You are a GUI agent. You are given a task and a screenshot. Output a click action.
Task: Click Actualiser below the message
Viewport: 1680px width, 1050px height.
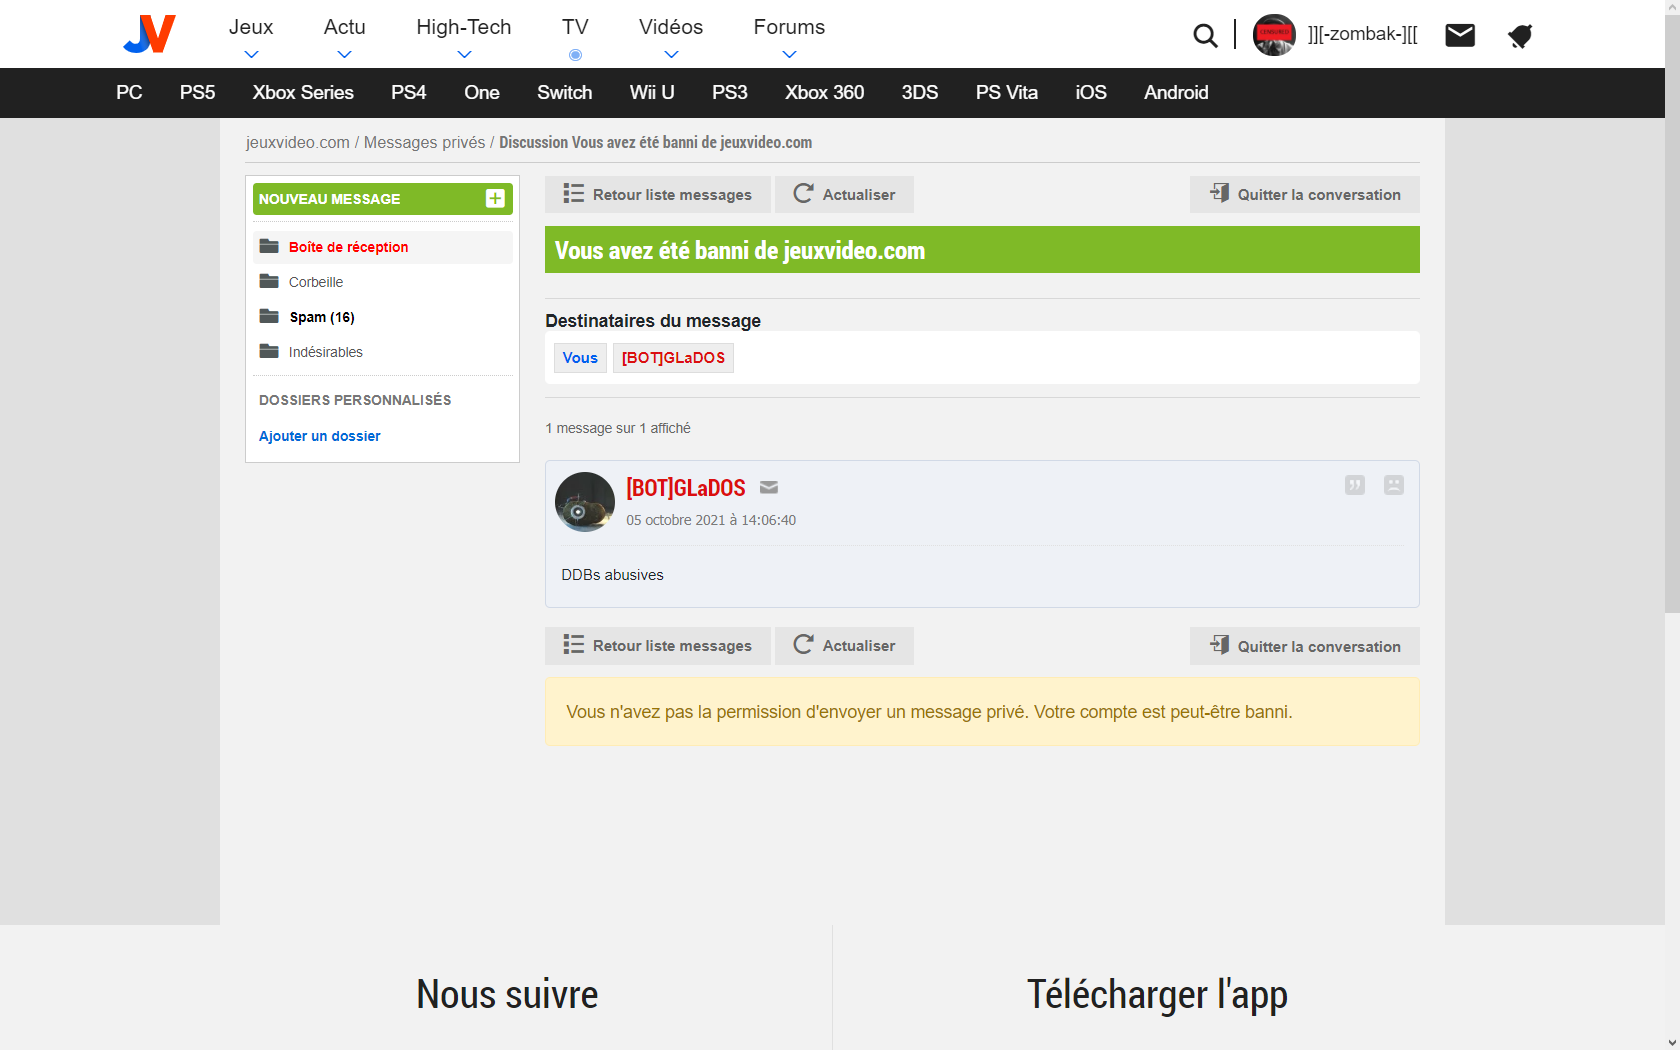(x=844, y=646)
